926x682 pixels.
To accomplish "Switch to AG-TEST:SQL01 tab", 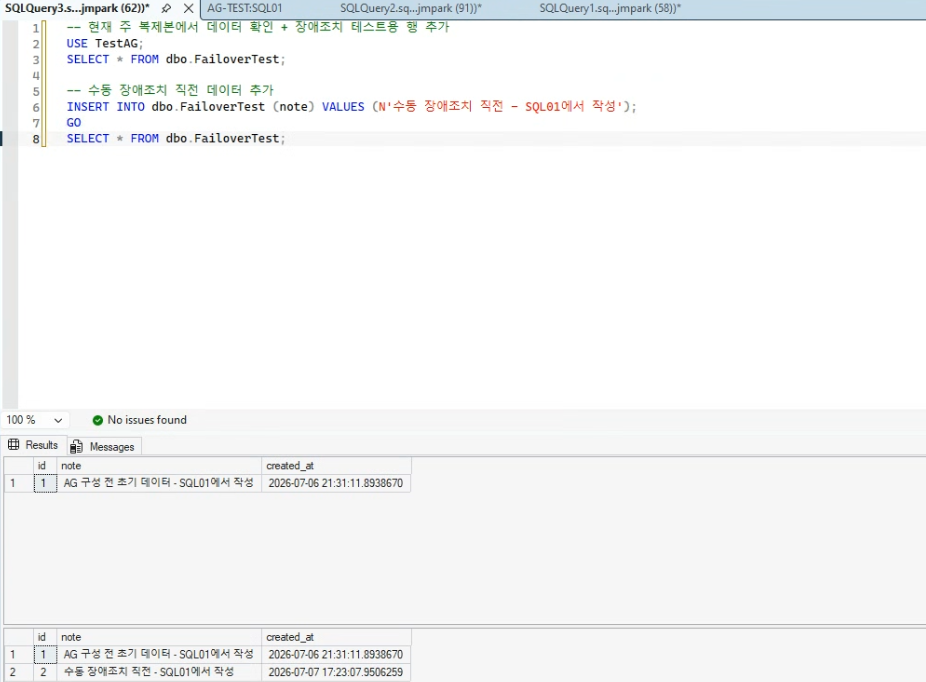I will coord(244,8).
